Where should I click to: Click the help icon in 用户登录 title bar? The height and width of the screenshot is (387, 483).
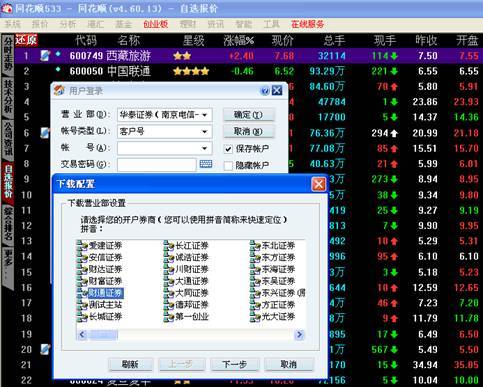265,91
